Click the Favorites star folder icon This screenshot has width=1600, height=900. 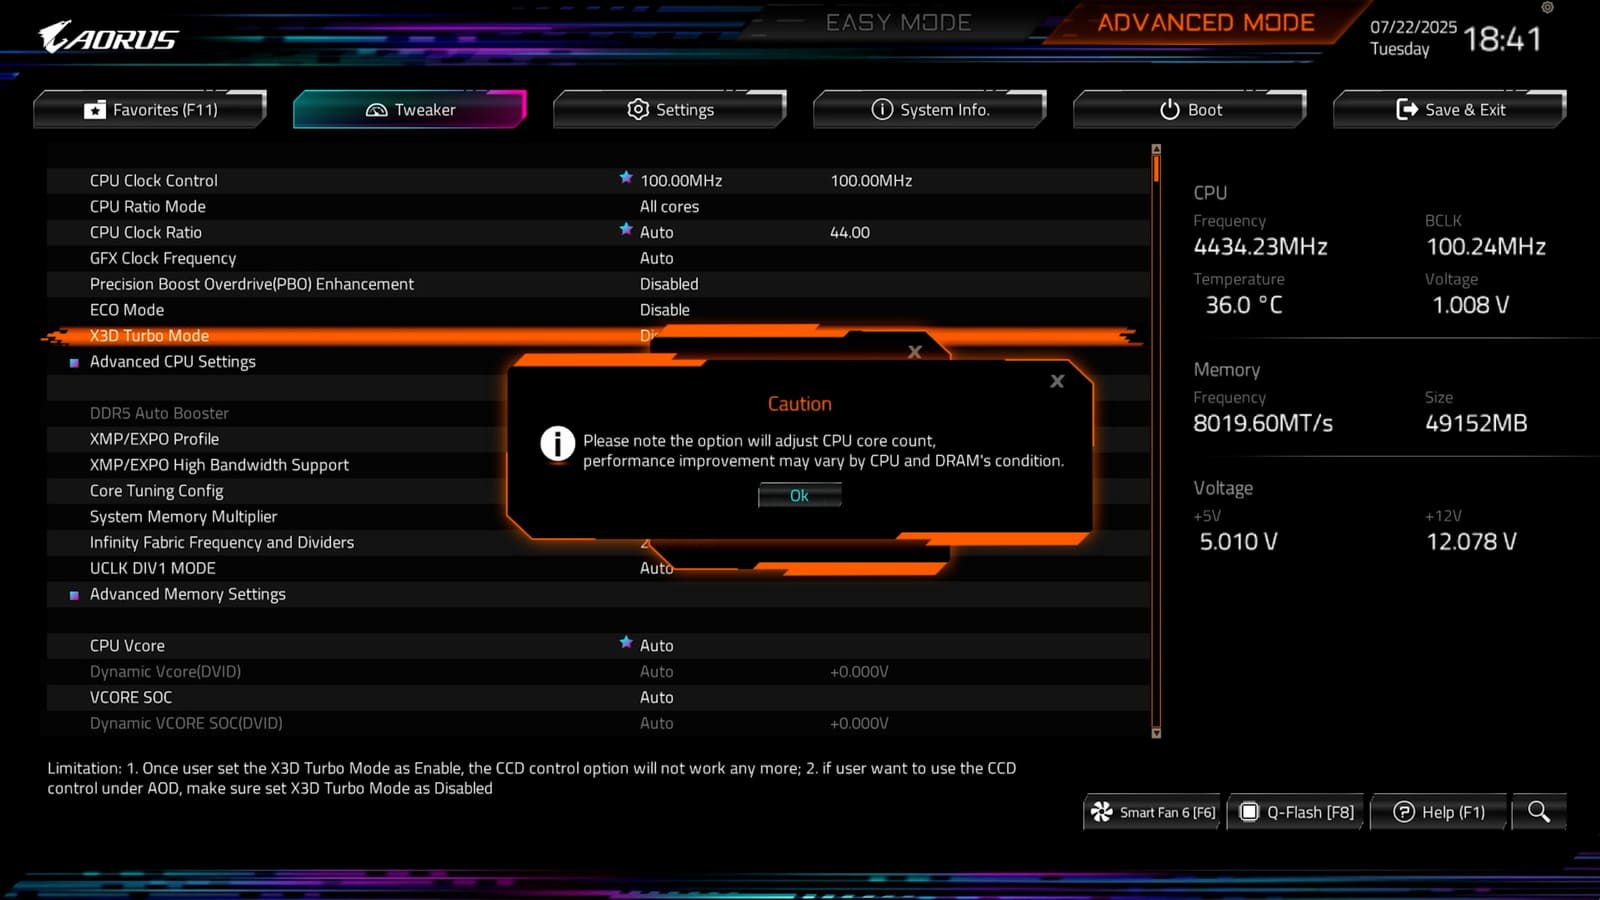click(x=95, y=110)
